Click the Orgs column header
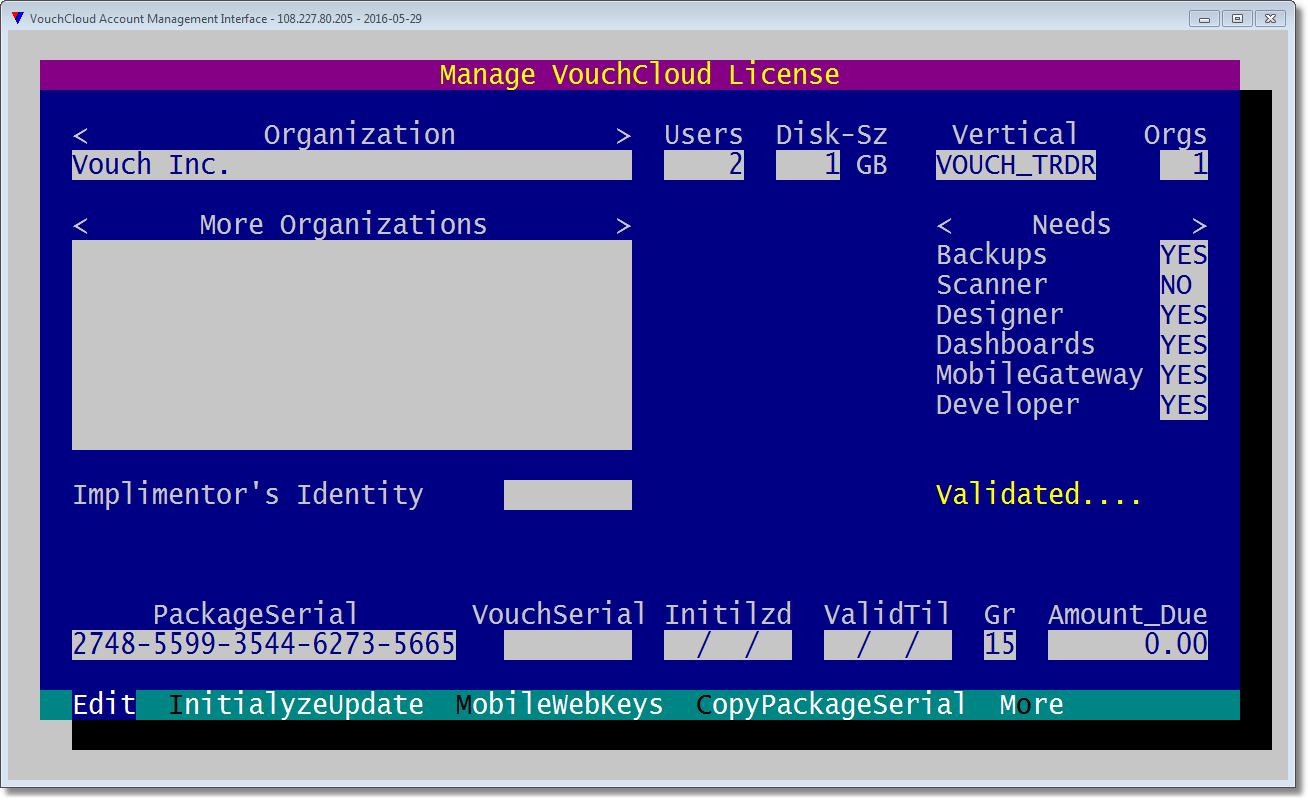1308x800 pixels. coord(1176,135)
